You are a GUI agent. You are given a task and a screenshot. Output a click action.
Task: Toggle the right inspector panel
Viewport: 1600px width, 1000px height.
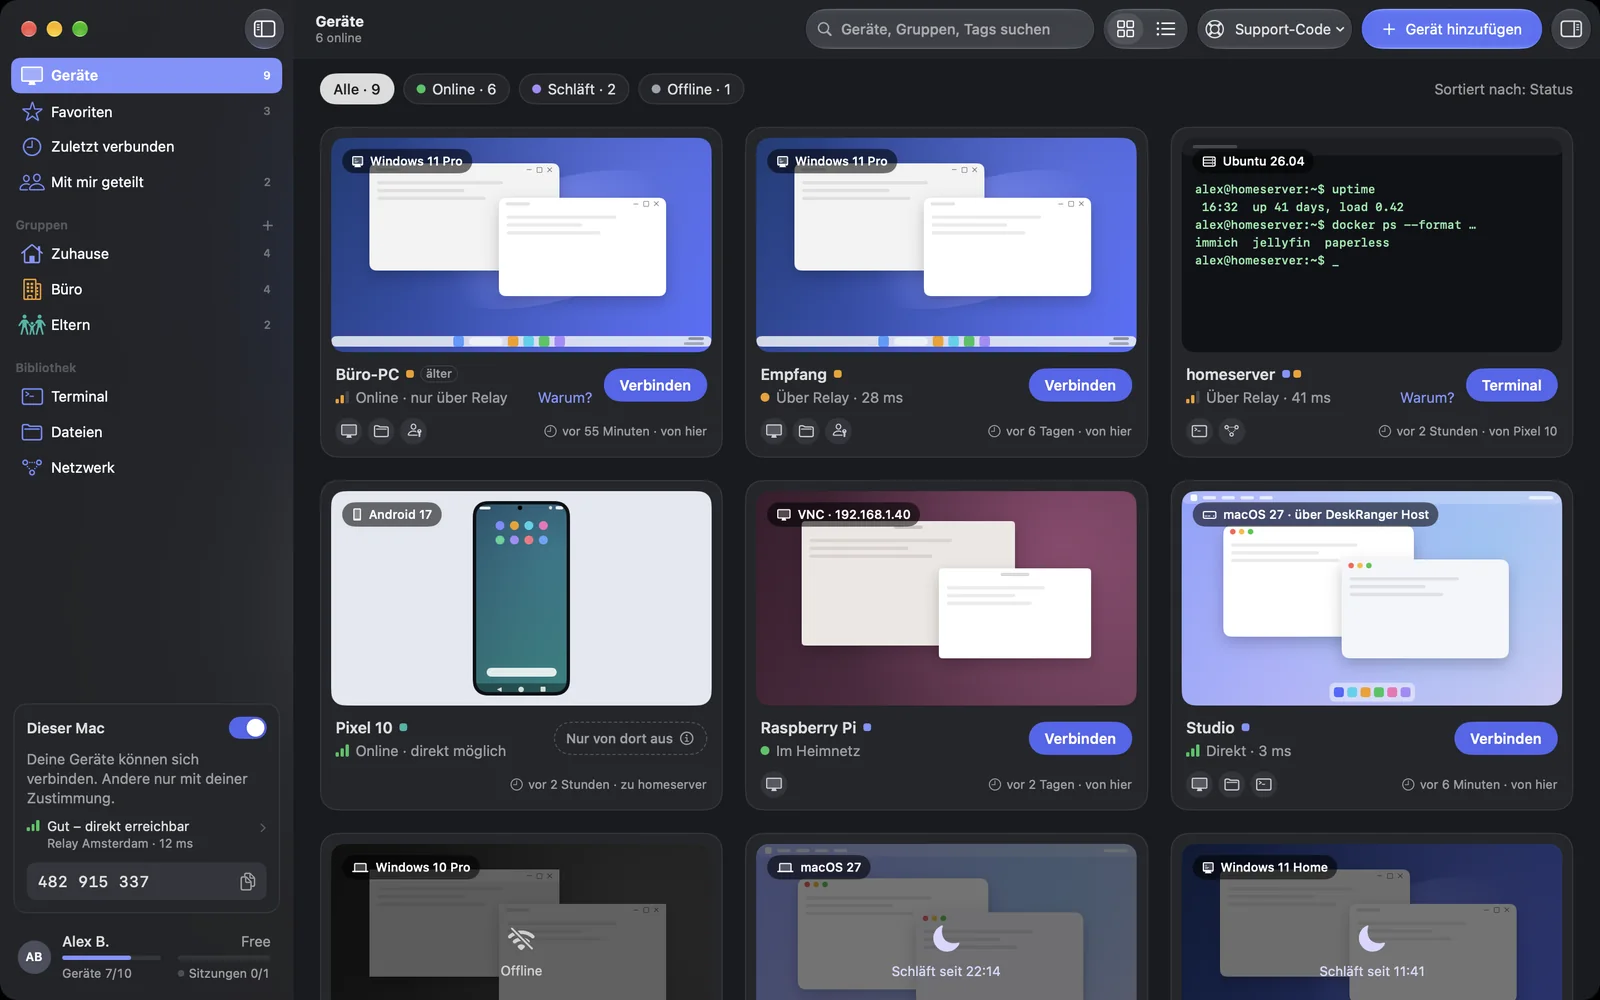tap(1571, 29)
